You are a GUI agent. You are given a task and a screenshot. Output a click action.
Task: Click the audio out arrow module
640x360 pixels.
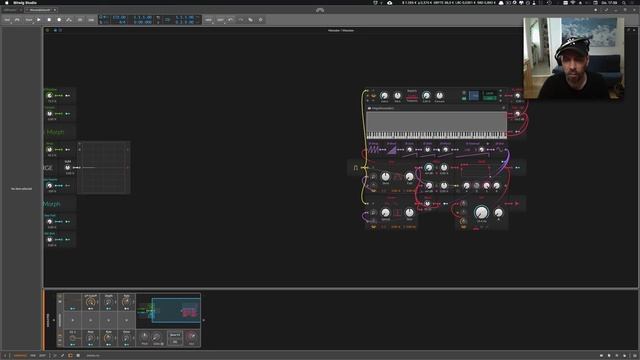click(x=516, y=203)
